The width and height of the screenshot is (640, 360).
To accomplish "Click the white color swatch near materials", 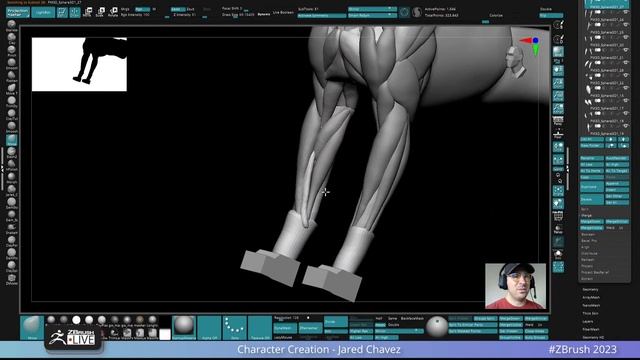I will tap(165, 334).
